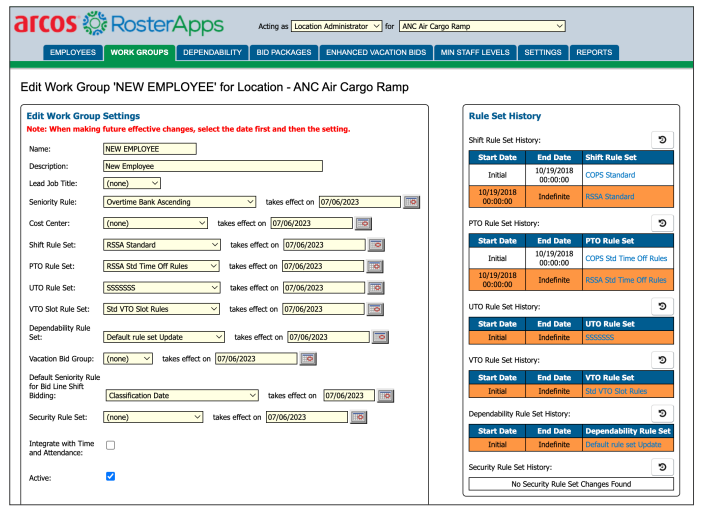Open calendar picker for Dependability Rule Set date
Viewport: 703px width, 513px height.
pos(380,337)
